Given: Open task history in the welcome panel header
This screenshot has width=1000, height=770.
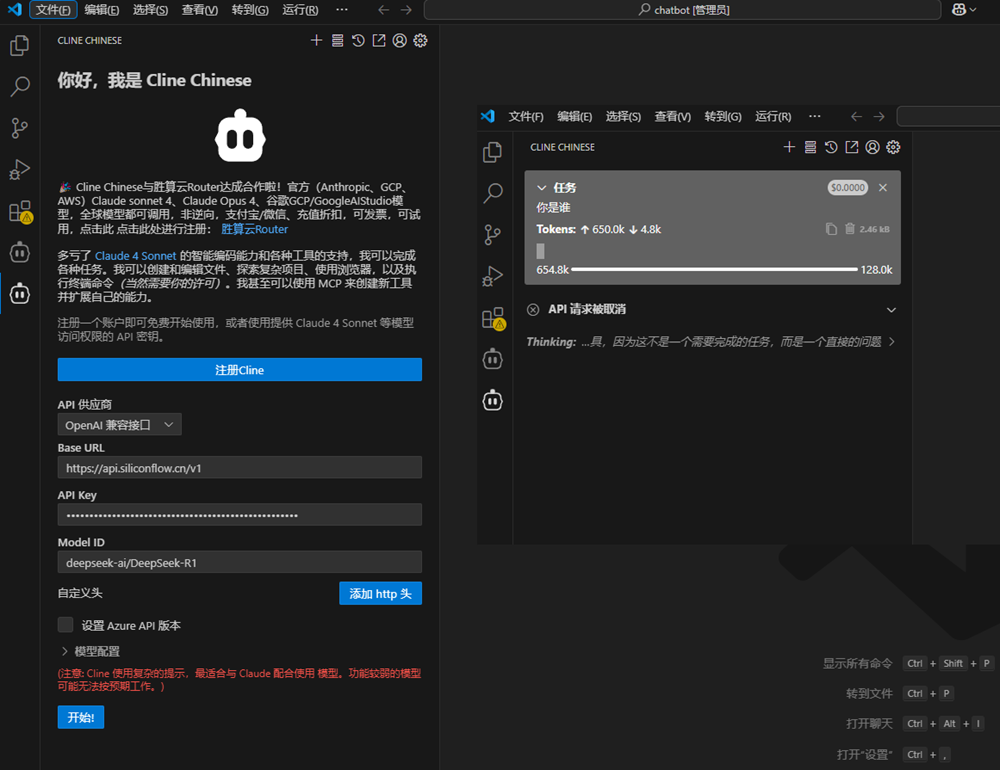Looking at the screenshot, I should pos(358,40).
